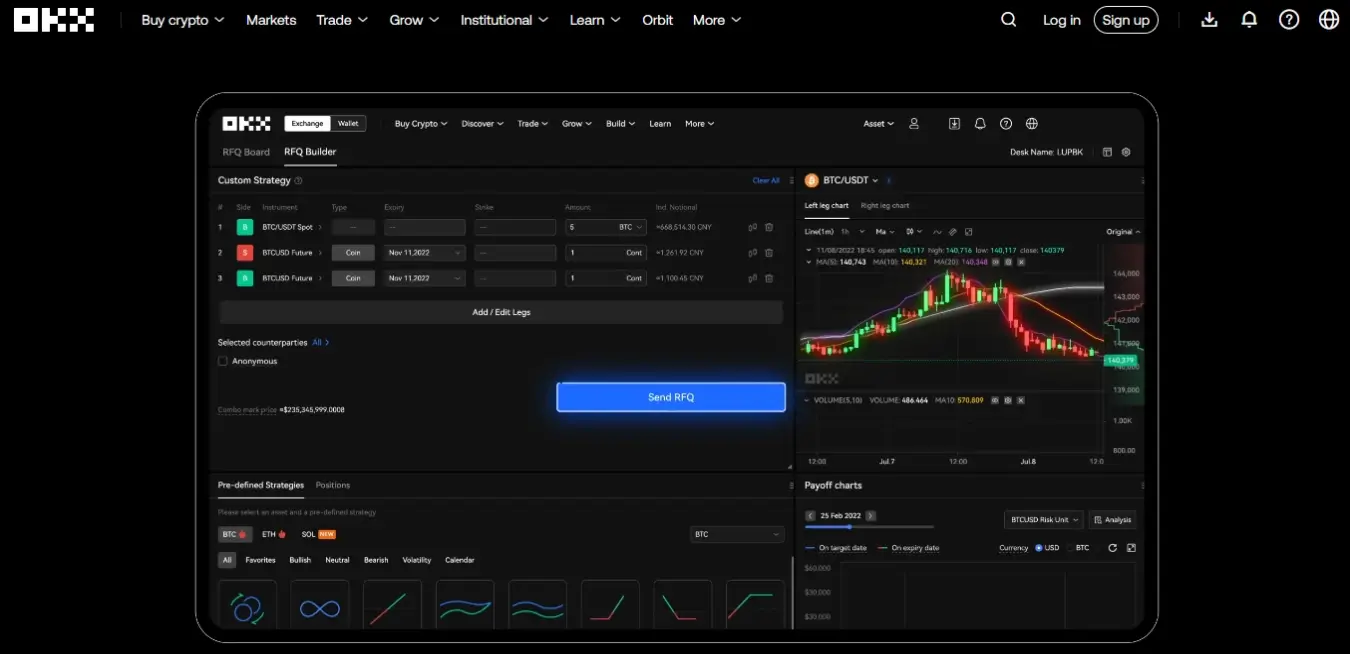Click the Sign up button
This screenshot has width=1350, height=654.
tap(1126, 20)
